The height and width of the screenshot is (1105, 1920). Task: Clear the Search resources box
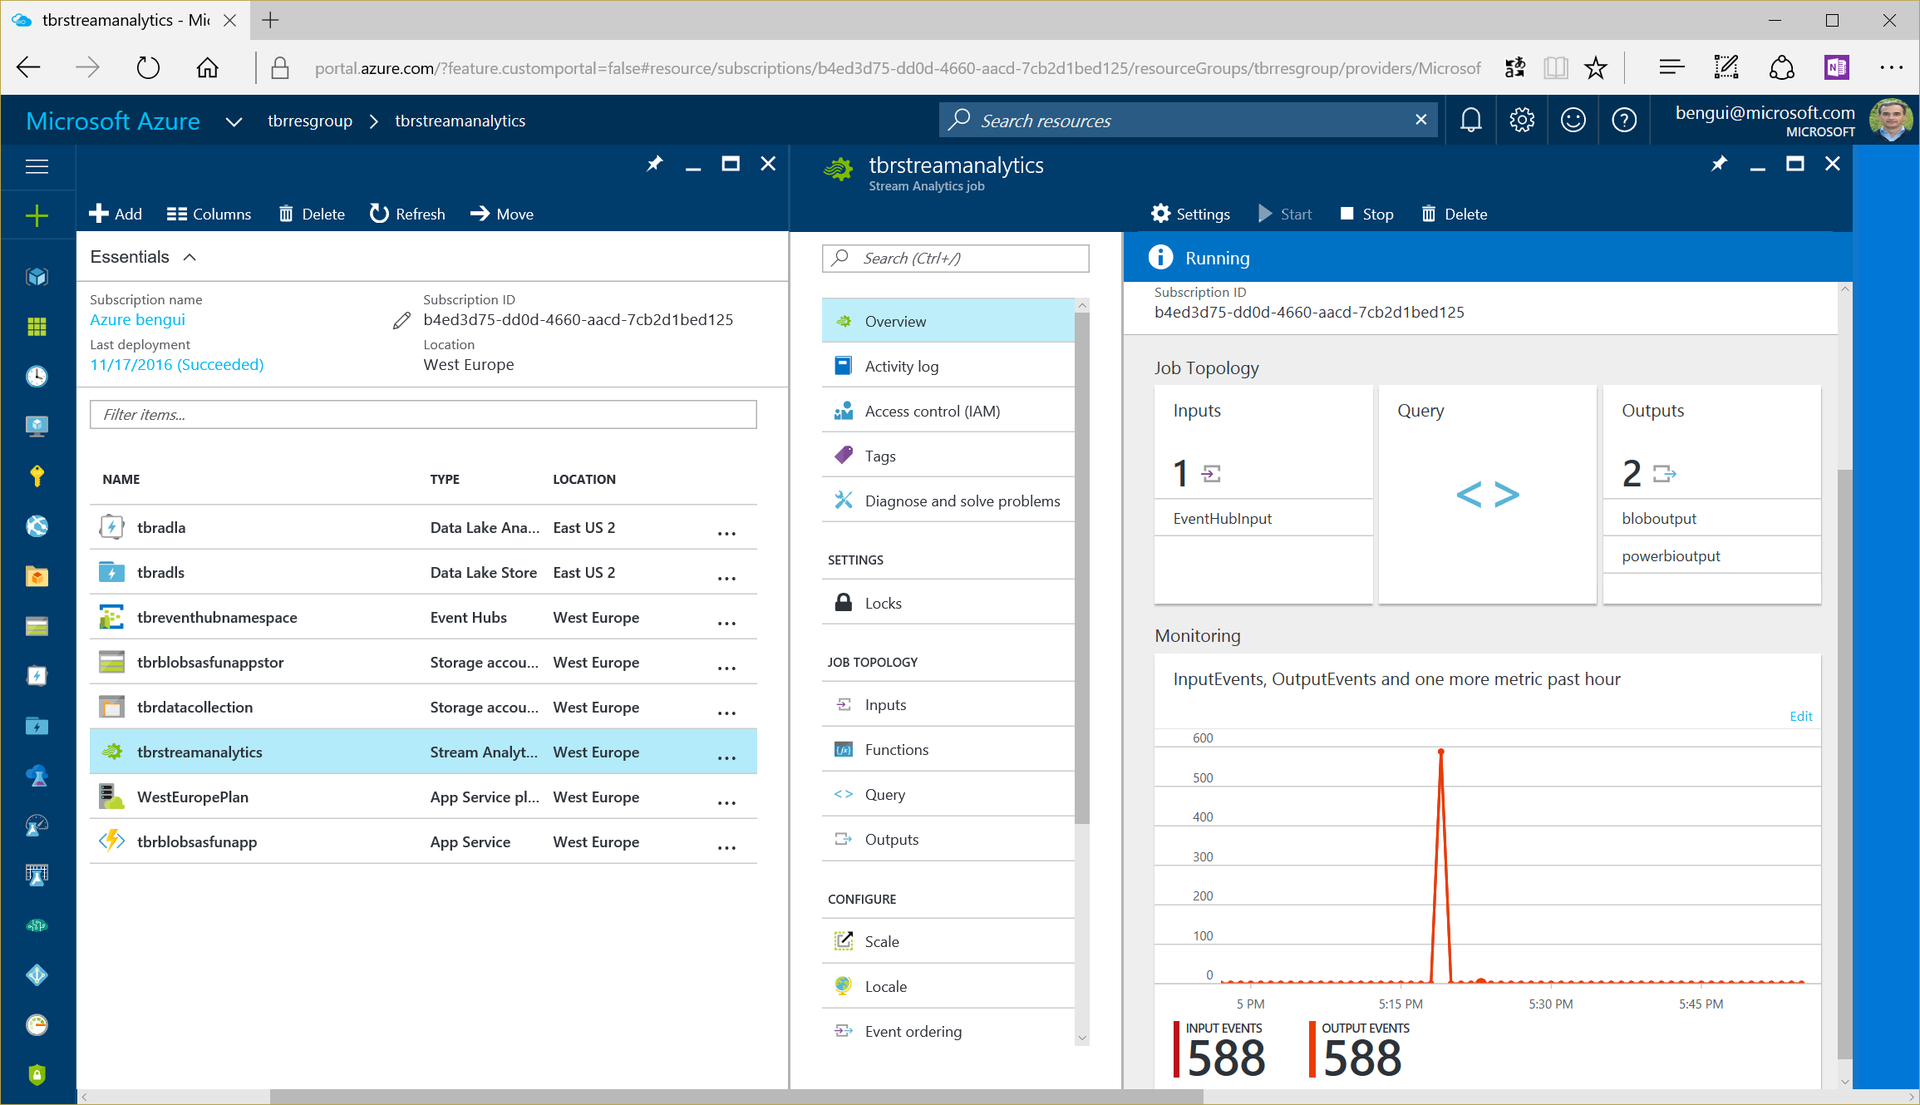tap(1421, 120)
